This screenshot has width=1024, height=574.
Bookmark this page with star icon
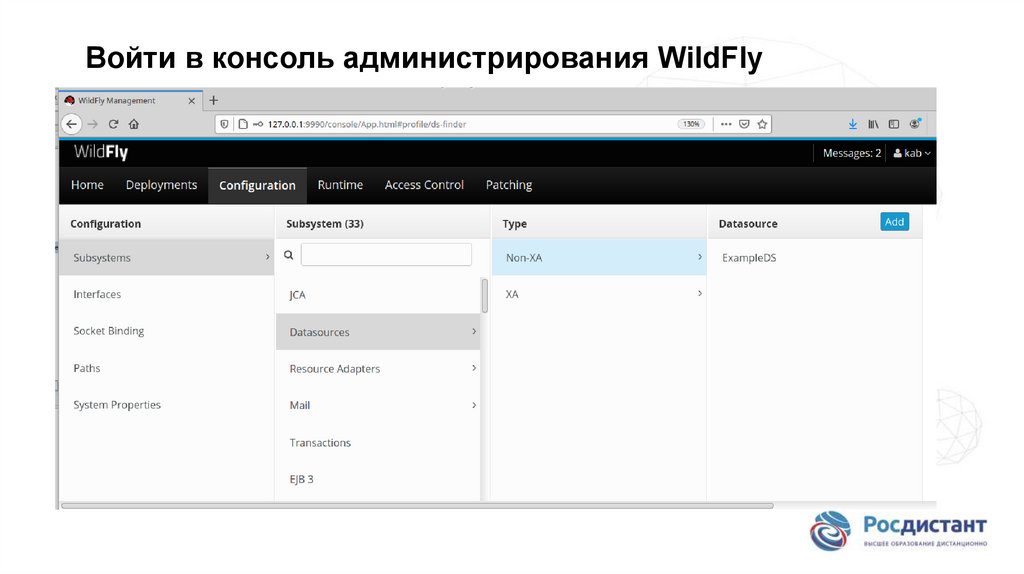(x=762, y=124)
